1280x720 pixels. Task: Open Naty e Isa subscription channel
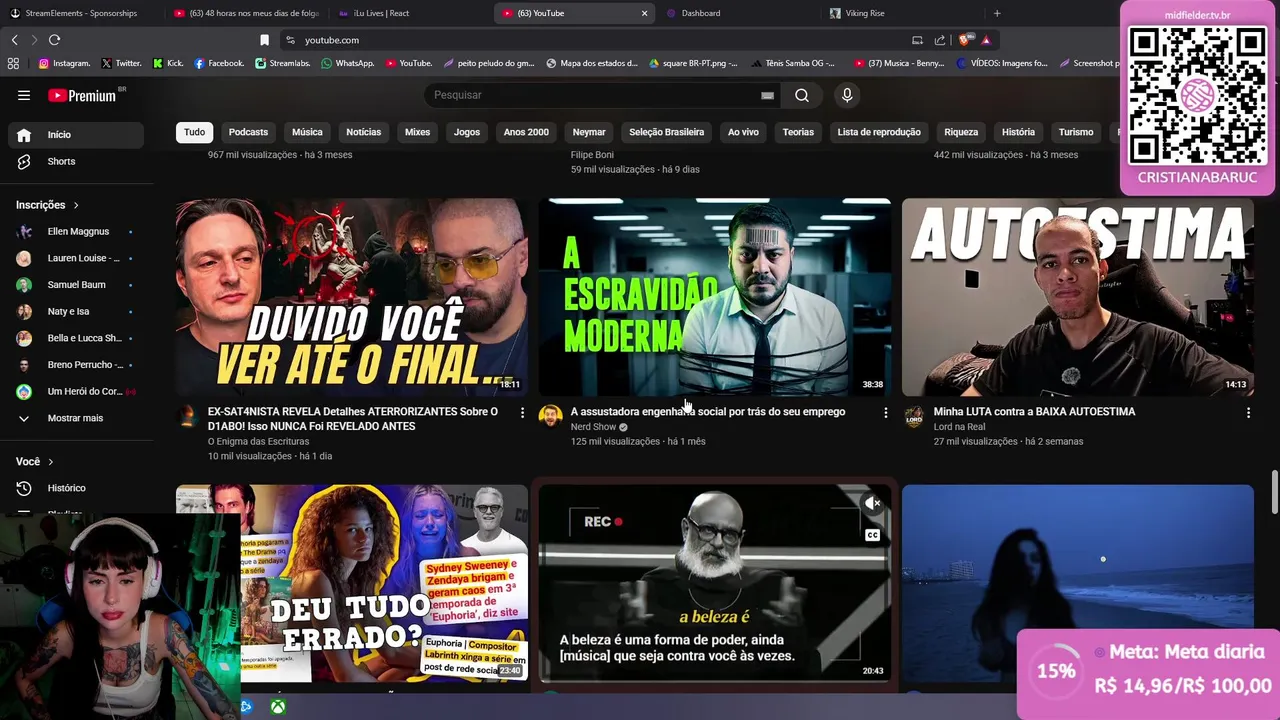click(76, 311)
